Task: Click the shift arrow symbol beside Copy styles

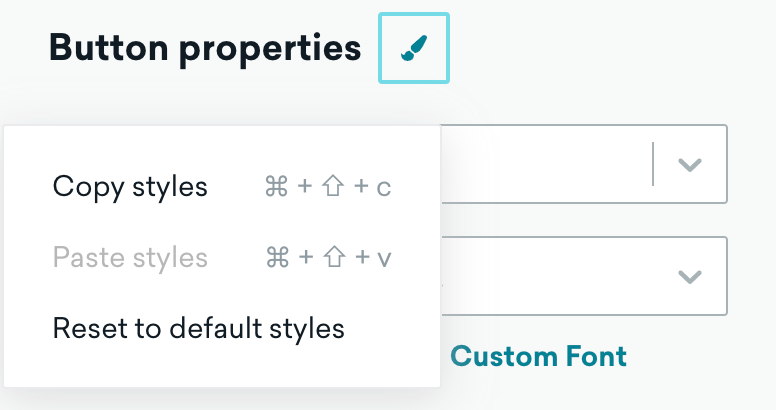Action: (332, 187)
